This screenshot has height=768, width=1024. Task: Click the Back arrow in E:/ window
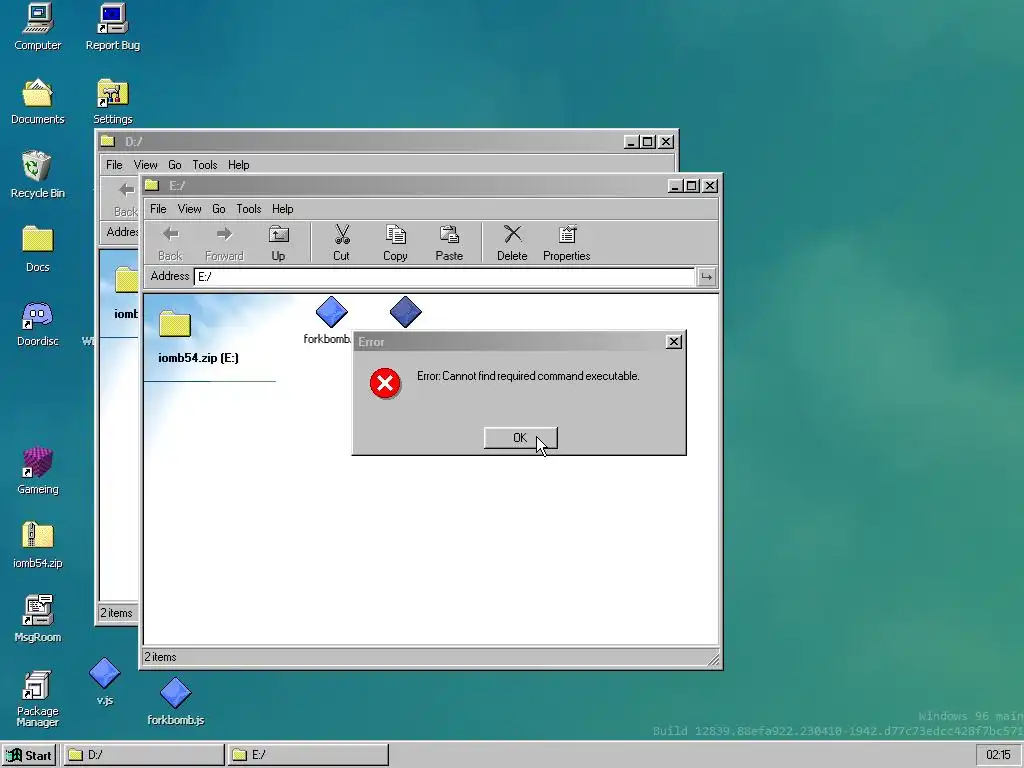coord(170,243)
